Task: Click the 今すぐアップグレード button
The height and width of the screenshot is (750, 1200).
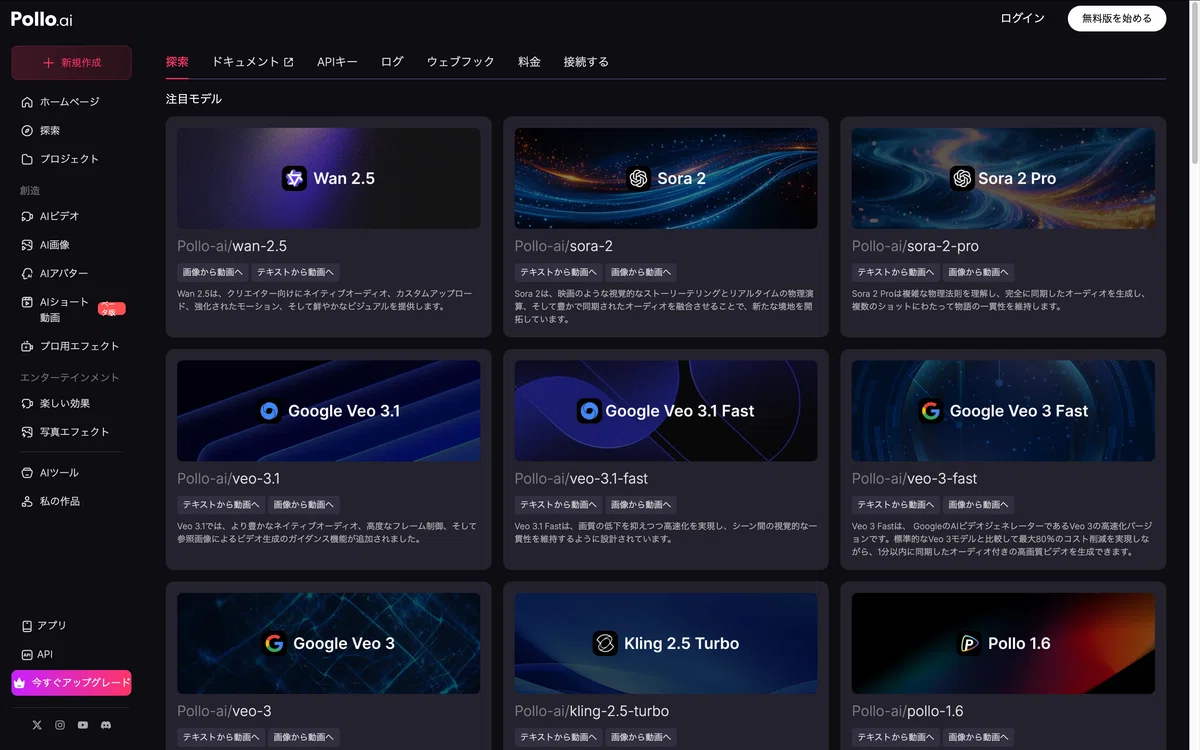Action: click(x=71, y=683)
